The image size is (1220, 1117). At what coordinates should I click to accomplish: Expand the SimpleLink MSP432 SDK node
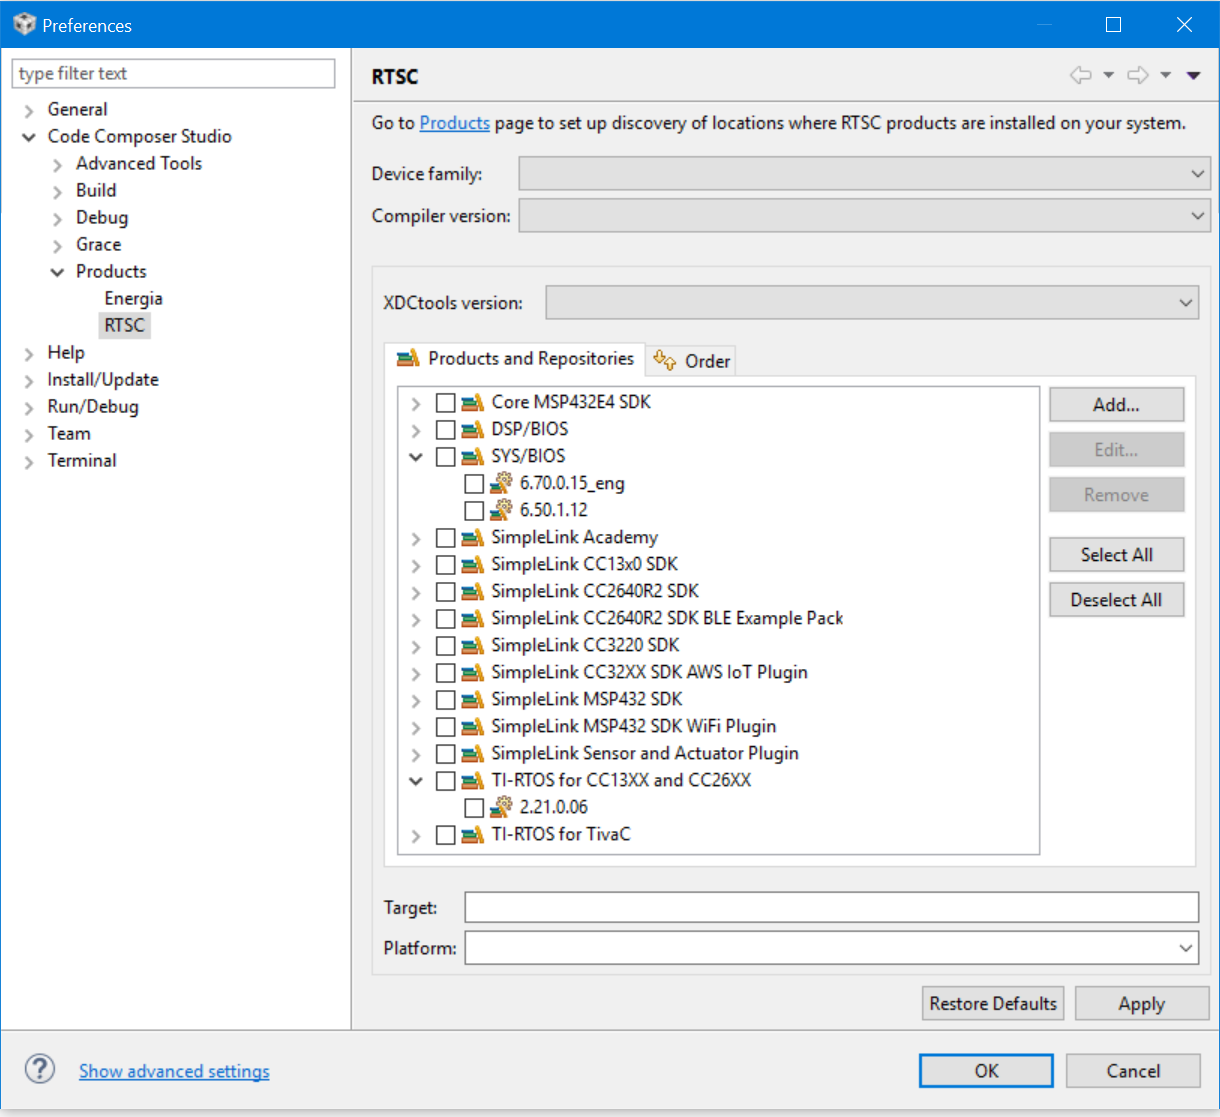[x=416, y=700]
